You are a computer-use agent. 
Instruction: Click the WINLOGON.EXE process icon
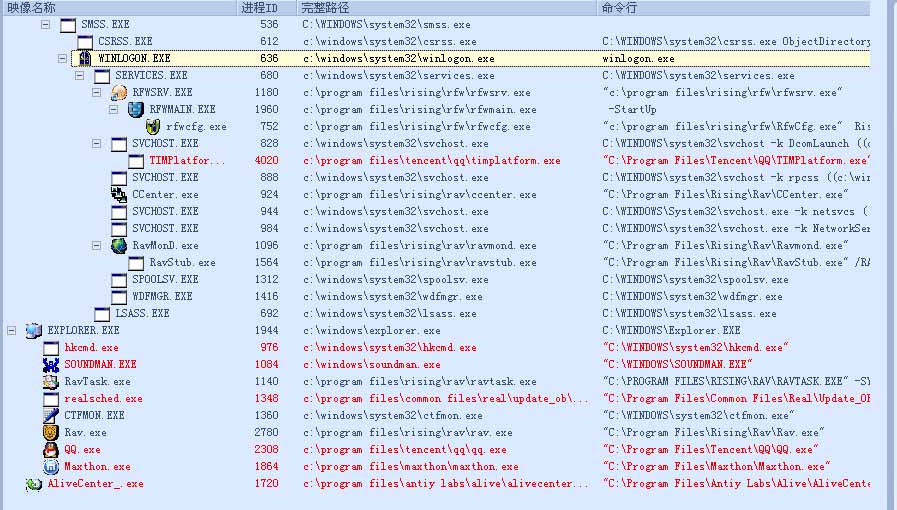[x=85, y=58]
